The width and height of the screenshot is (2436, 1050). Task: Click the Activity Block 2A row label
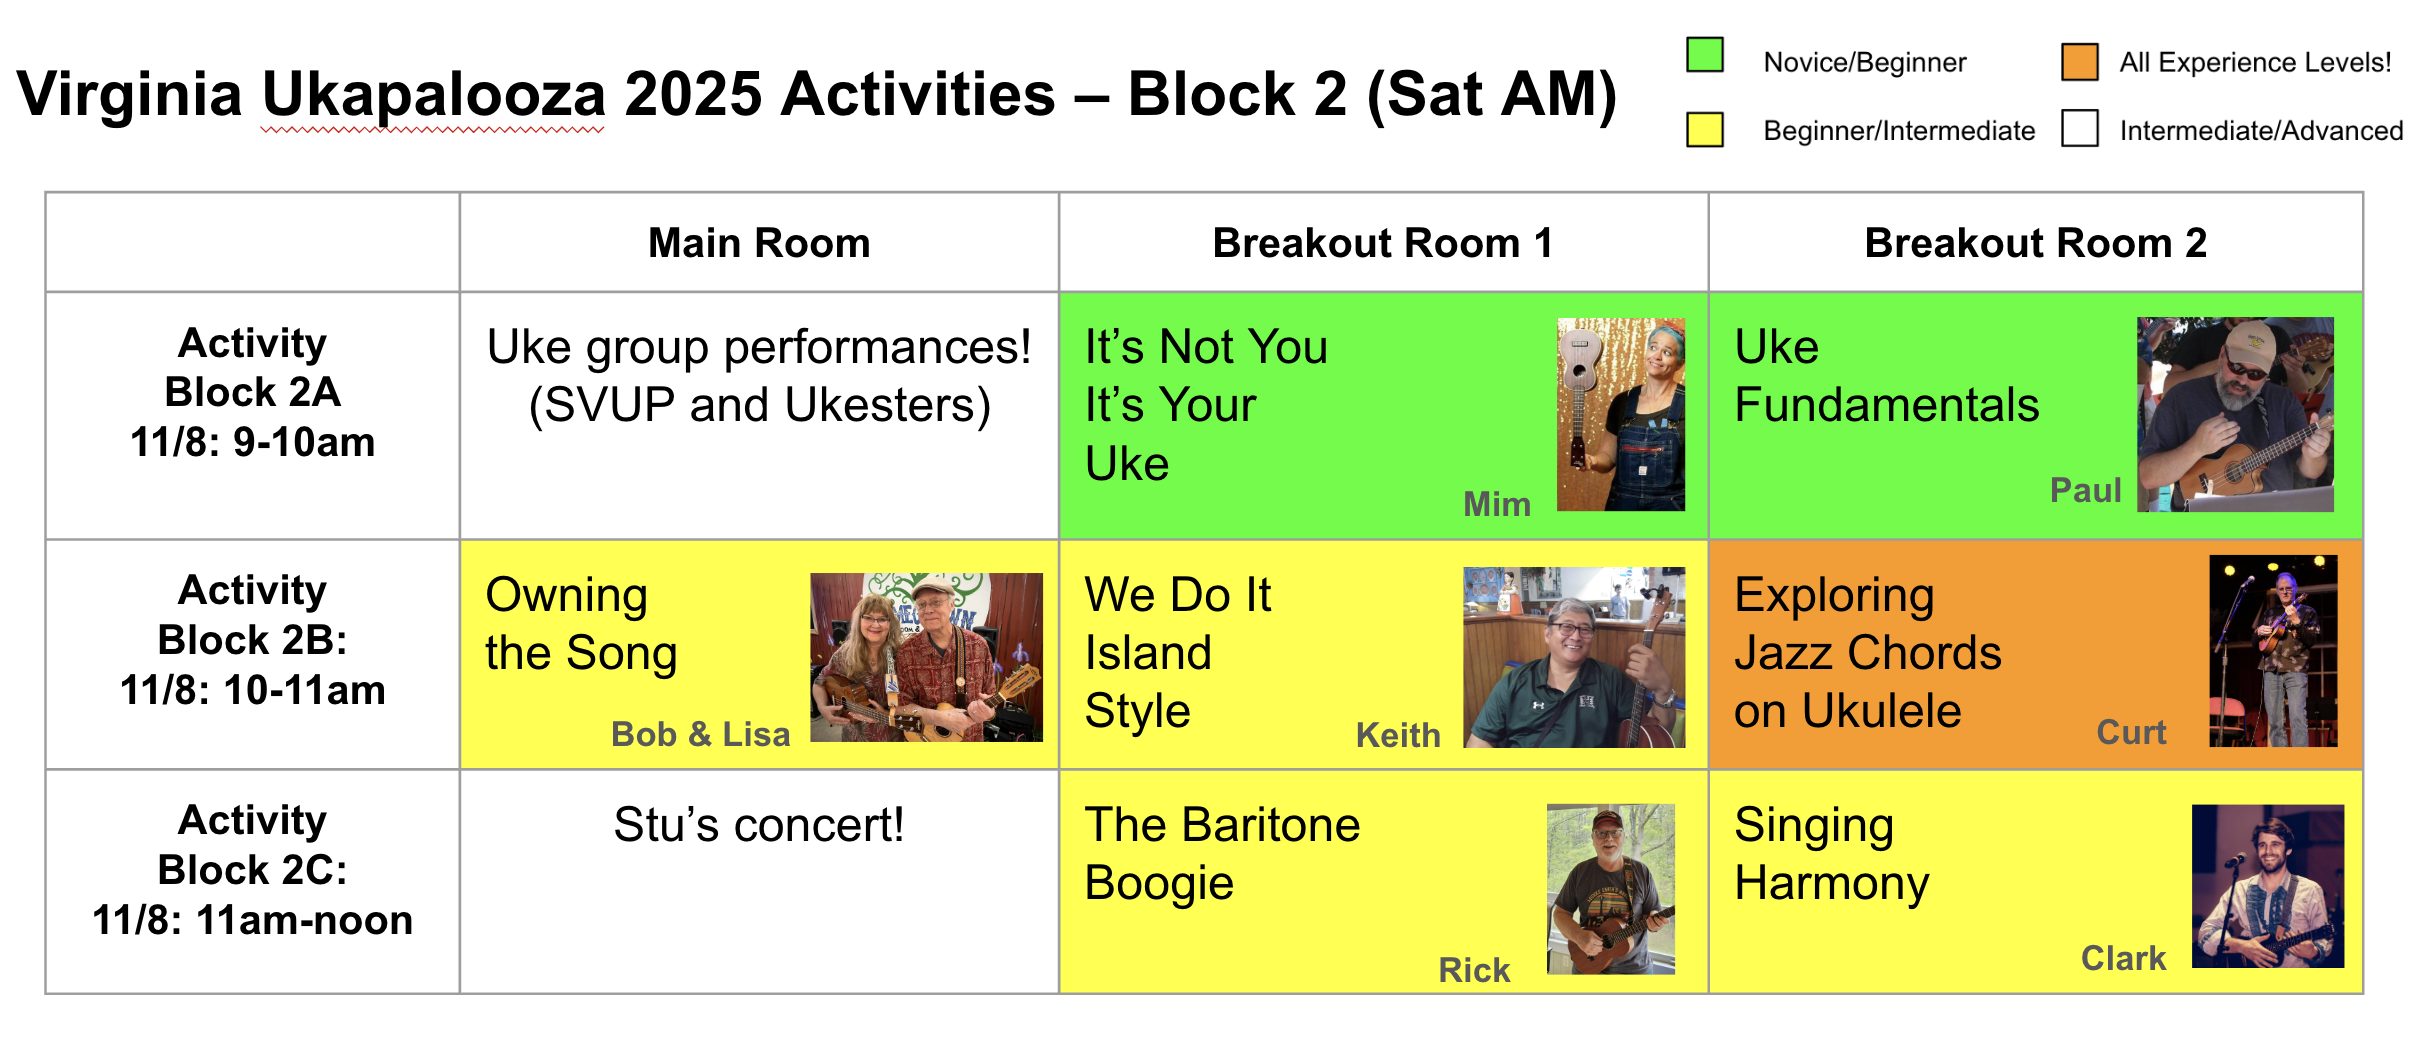[252, 392]
